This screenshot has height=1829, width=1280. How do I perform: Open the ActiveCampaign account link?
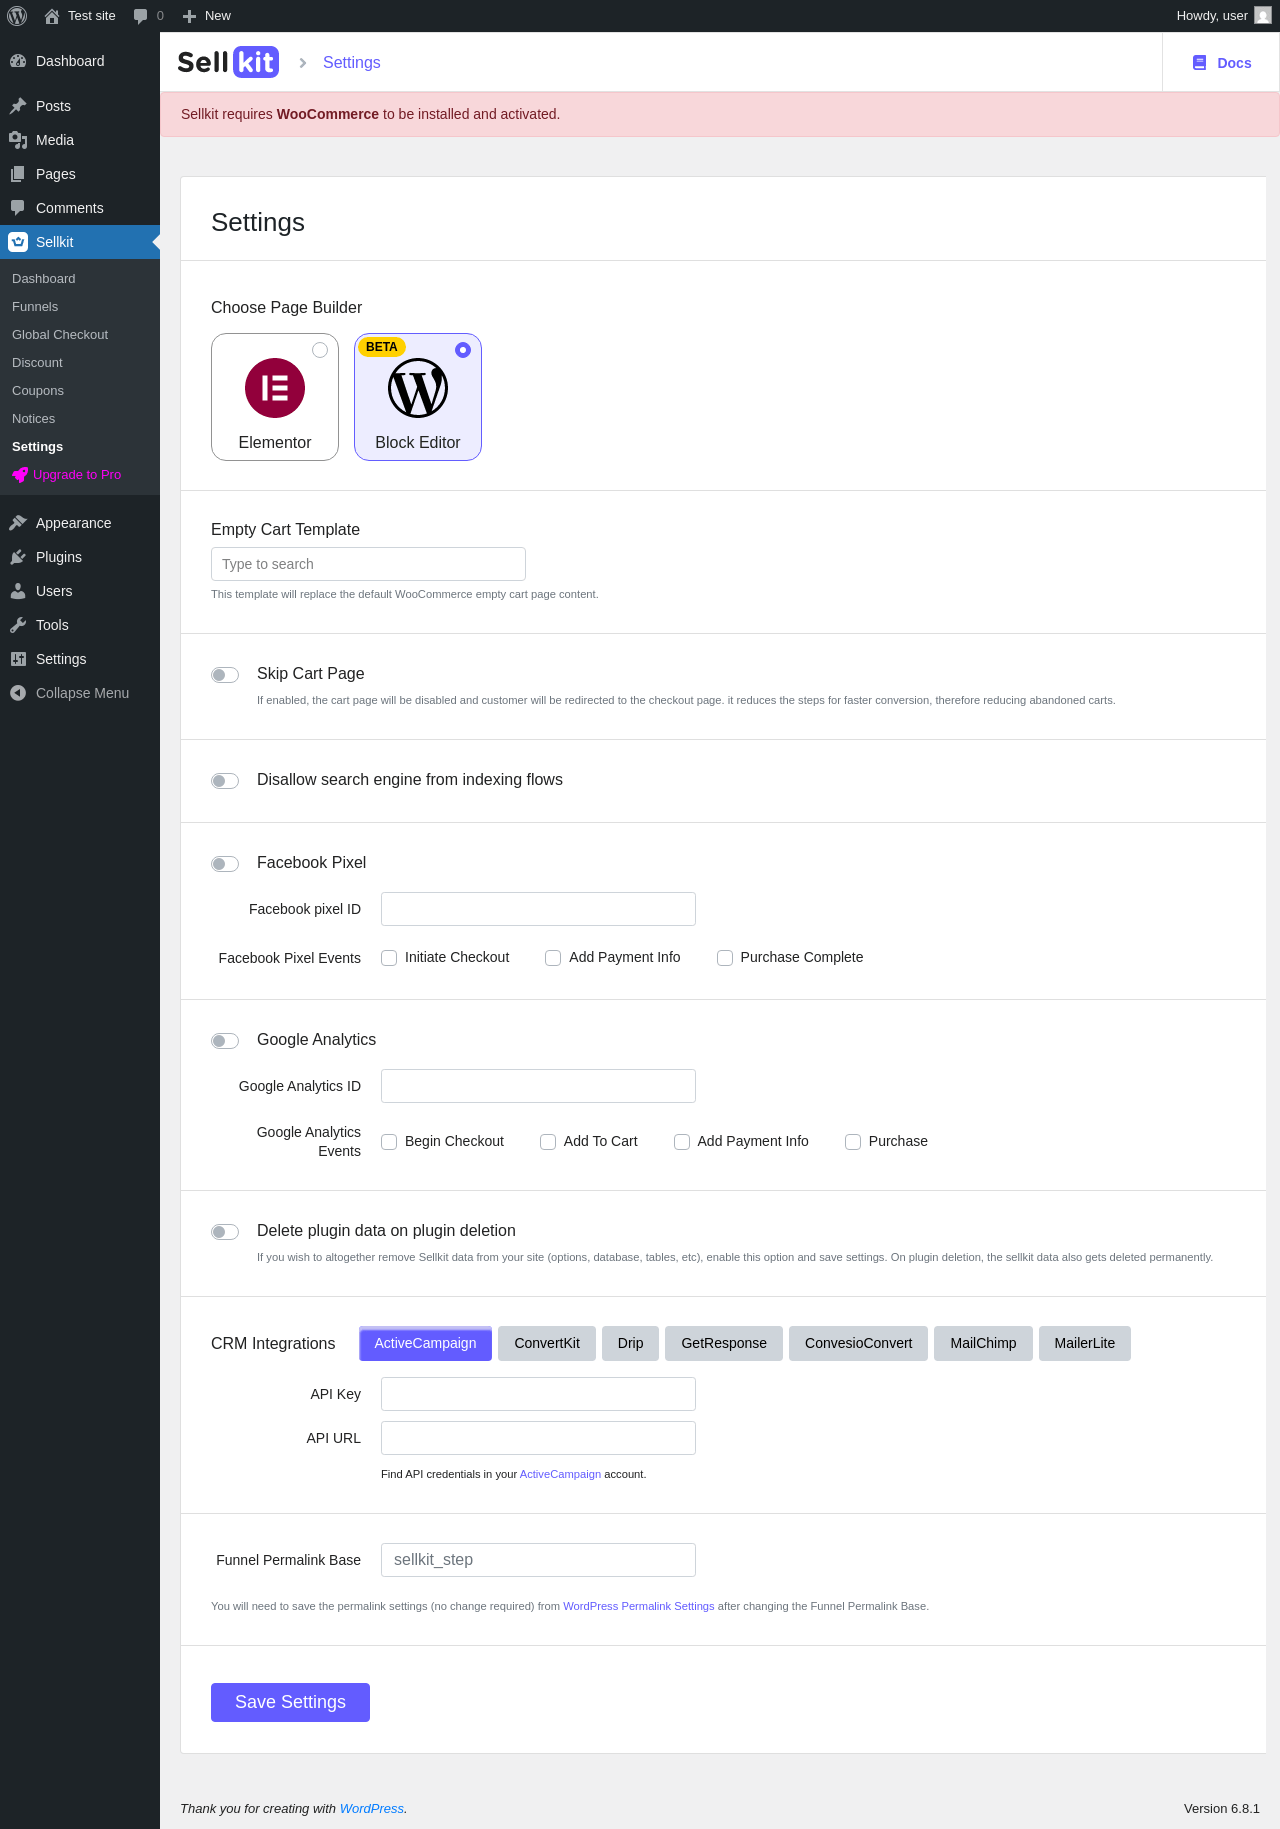point(560,1474)
